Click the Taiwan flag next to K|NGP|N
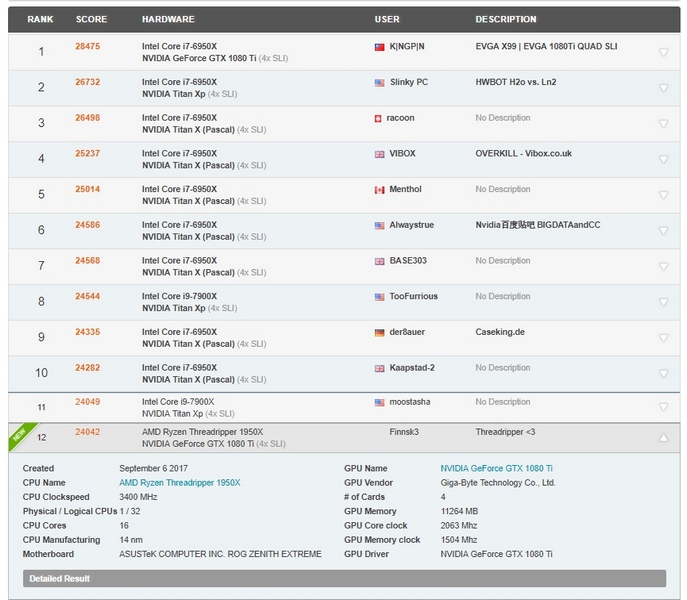The width and height of the screenshot is (687, 600). 379,47
